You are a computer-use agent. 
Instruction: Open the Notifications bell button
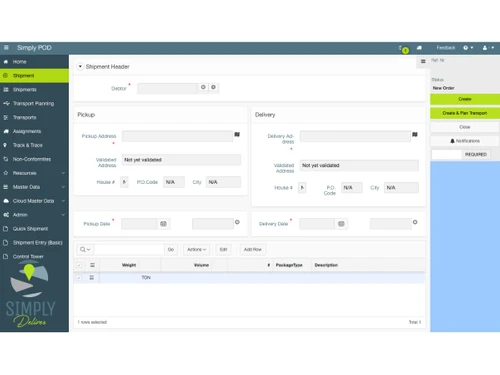465,141
